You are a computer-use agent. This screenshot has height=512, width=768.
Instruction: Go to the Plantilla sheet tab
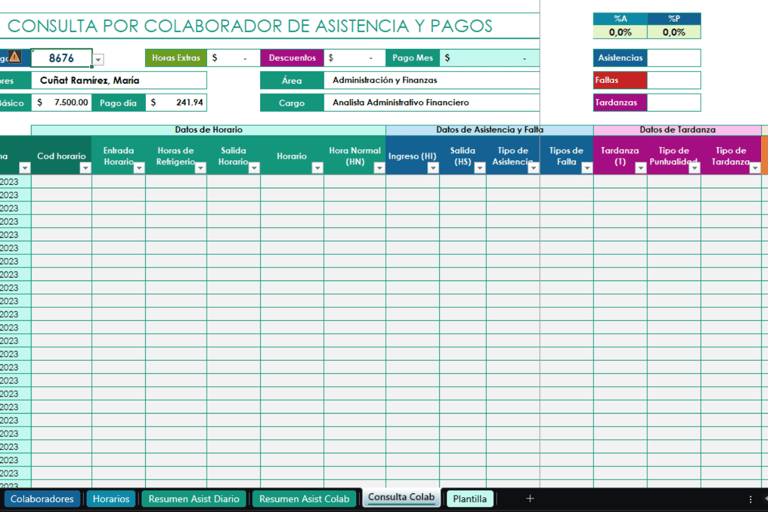click(470, 499)
